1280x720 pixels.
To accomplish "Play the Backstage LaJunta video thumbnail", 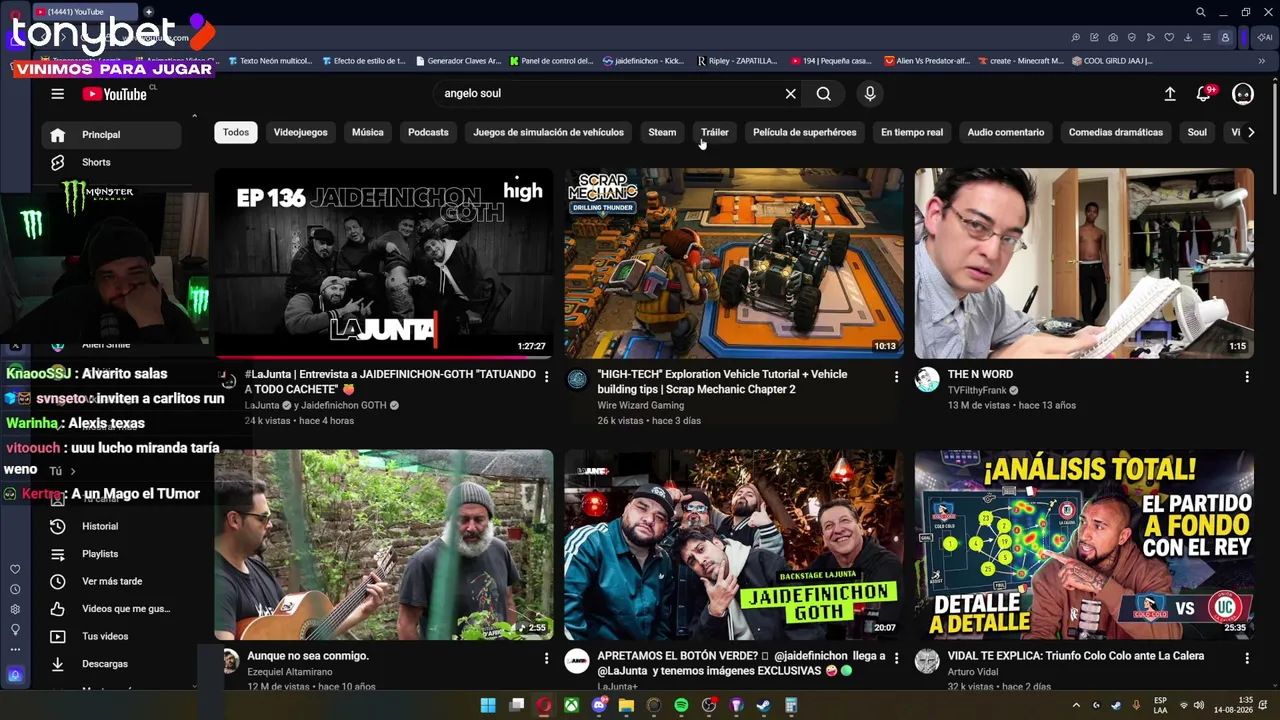I will [x=734, y=545].
